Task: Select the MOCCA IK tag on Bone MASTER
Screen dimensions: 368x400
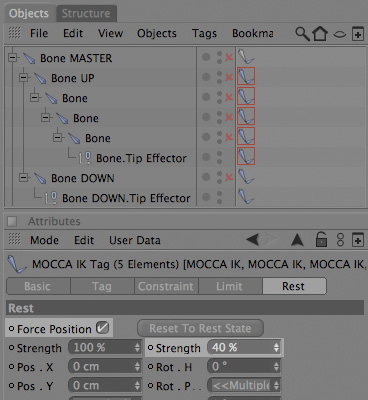Action: tap(246, 57)
